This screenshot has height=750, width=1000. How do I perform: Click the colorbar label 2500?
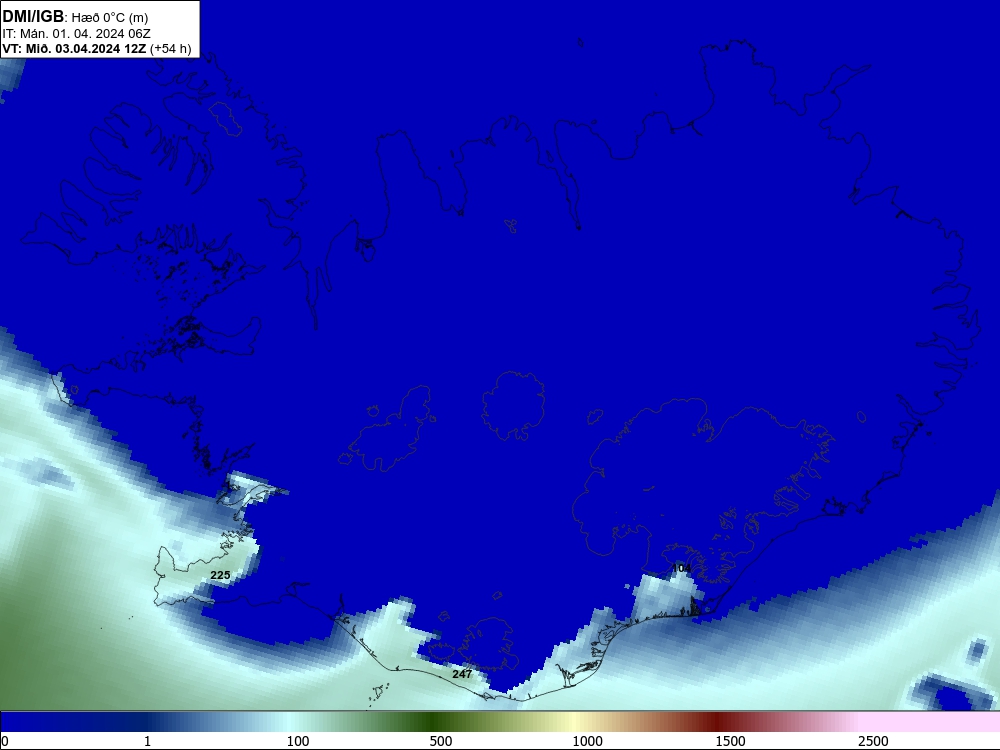pyautogui.click(x=873, y=741)
